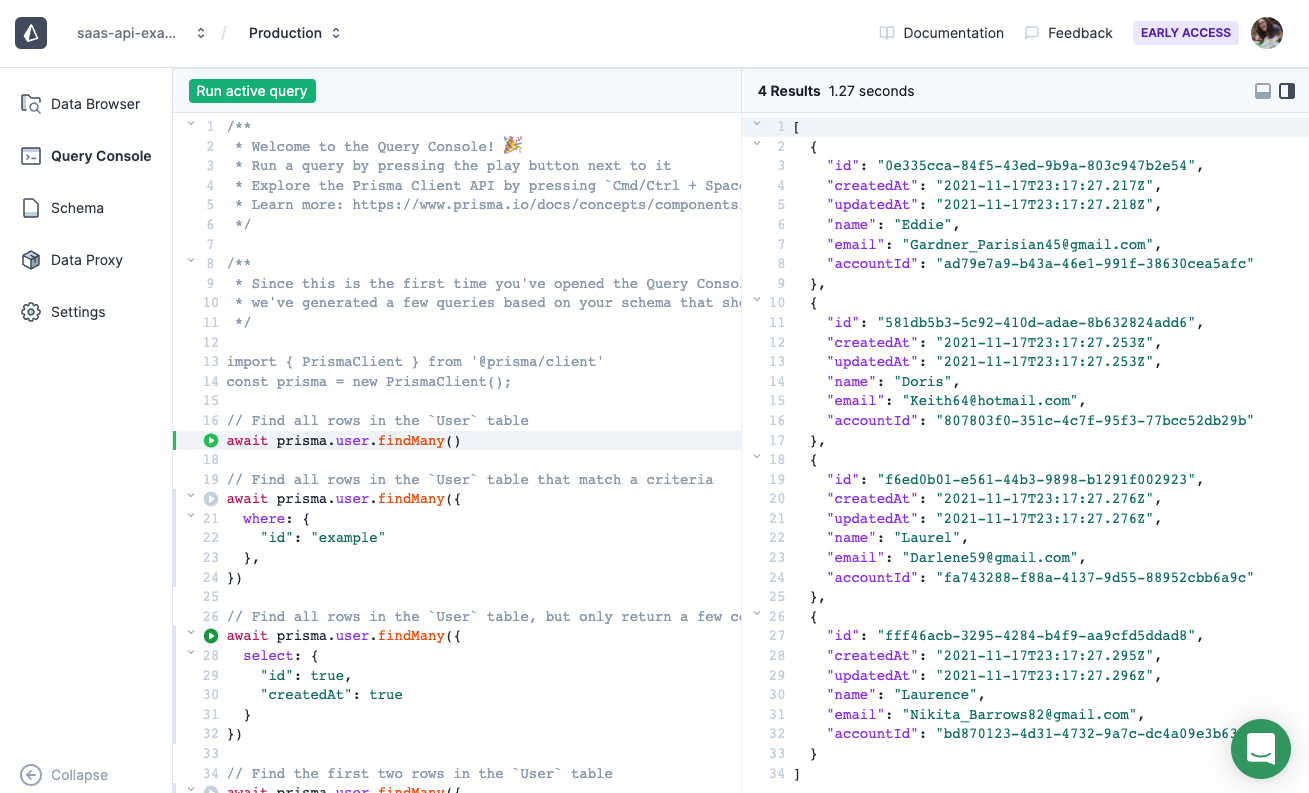Collapse the findMany block at editor line 27
The image size is (1309, 793).
coord(191,633)
